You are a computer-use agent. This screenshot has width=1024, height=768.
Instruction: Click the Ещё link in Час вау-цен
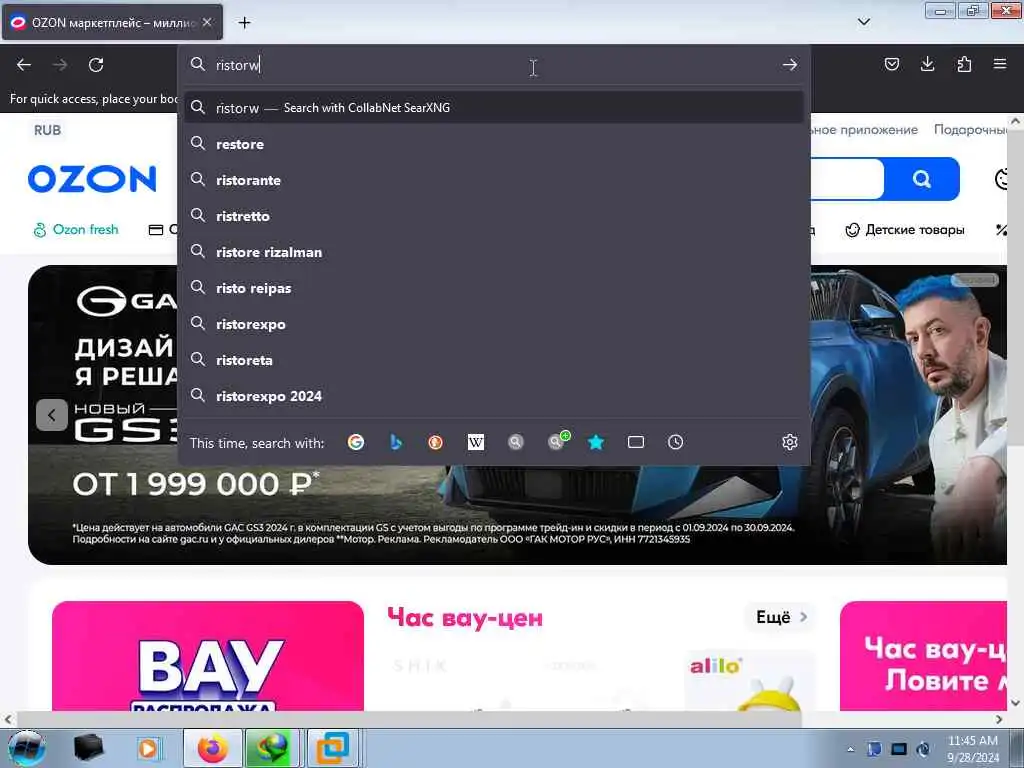780,617
